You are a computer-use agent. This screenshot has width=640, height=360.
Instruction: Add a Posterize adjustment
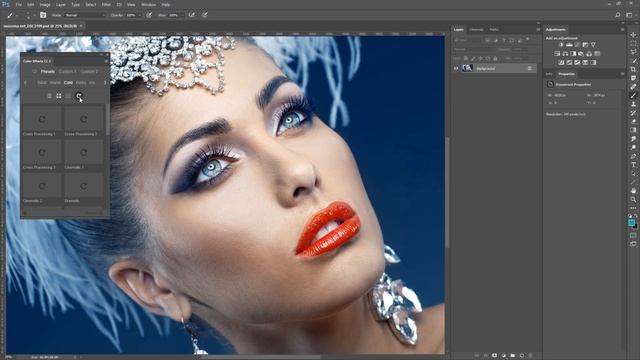click(569, 63)
